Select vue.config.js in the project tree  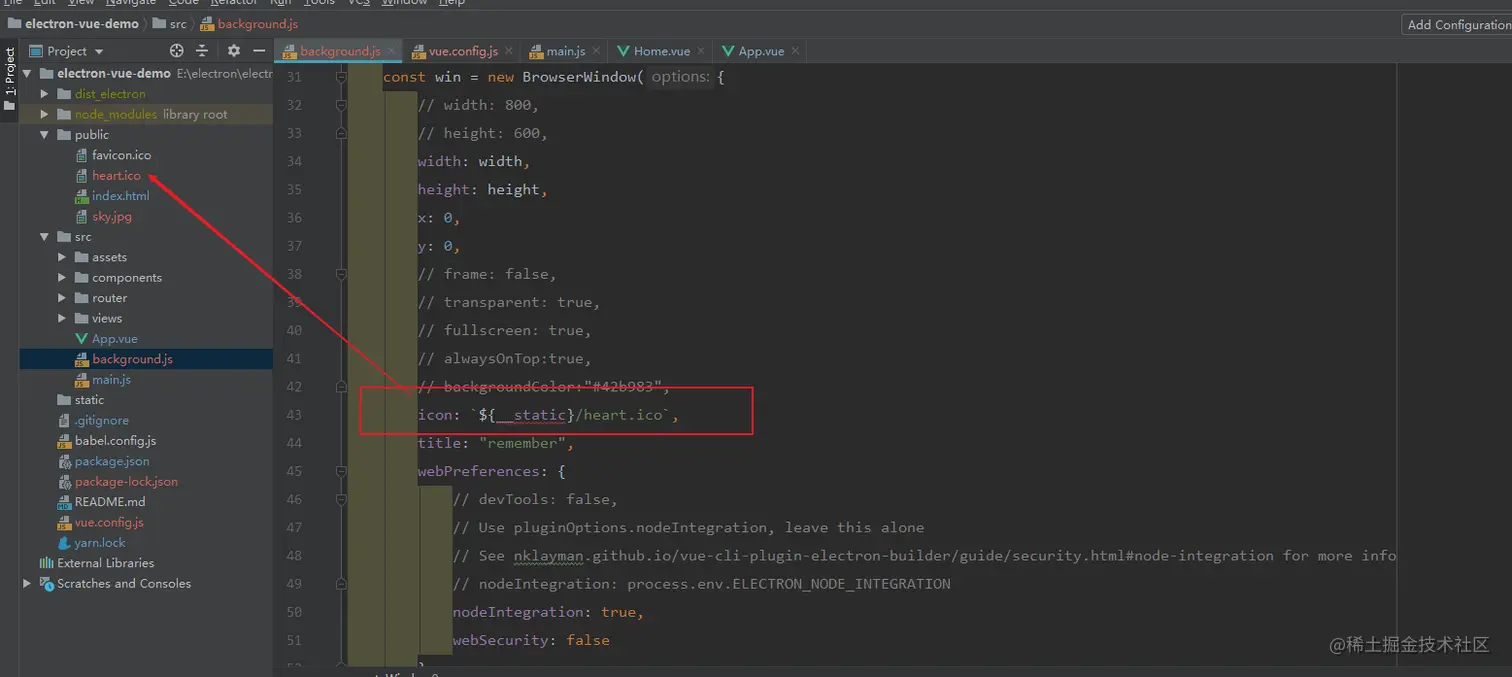point(109,522)
